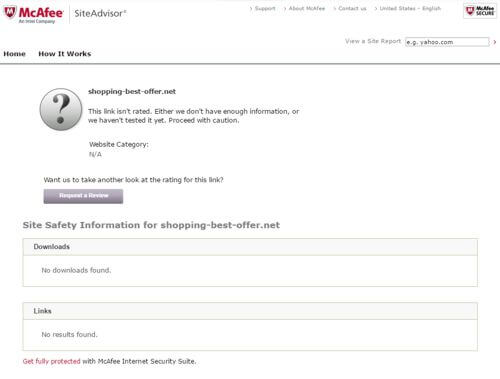
Task: Open the Home menu item
Action: 14,54
